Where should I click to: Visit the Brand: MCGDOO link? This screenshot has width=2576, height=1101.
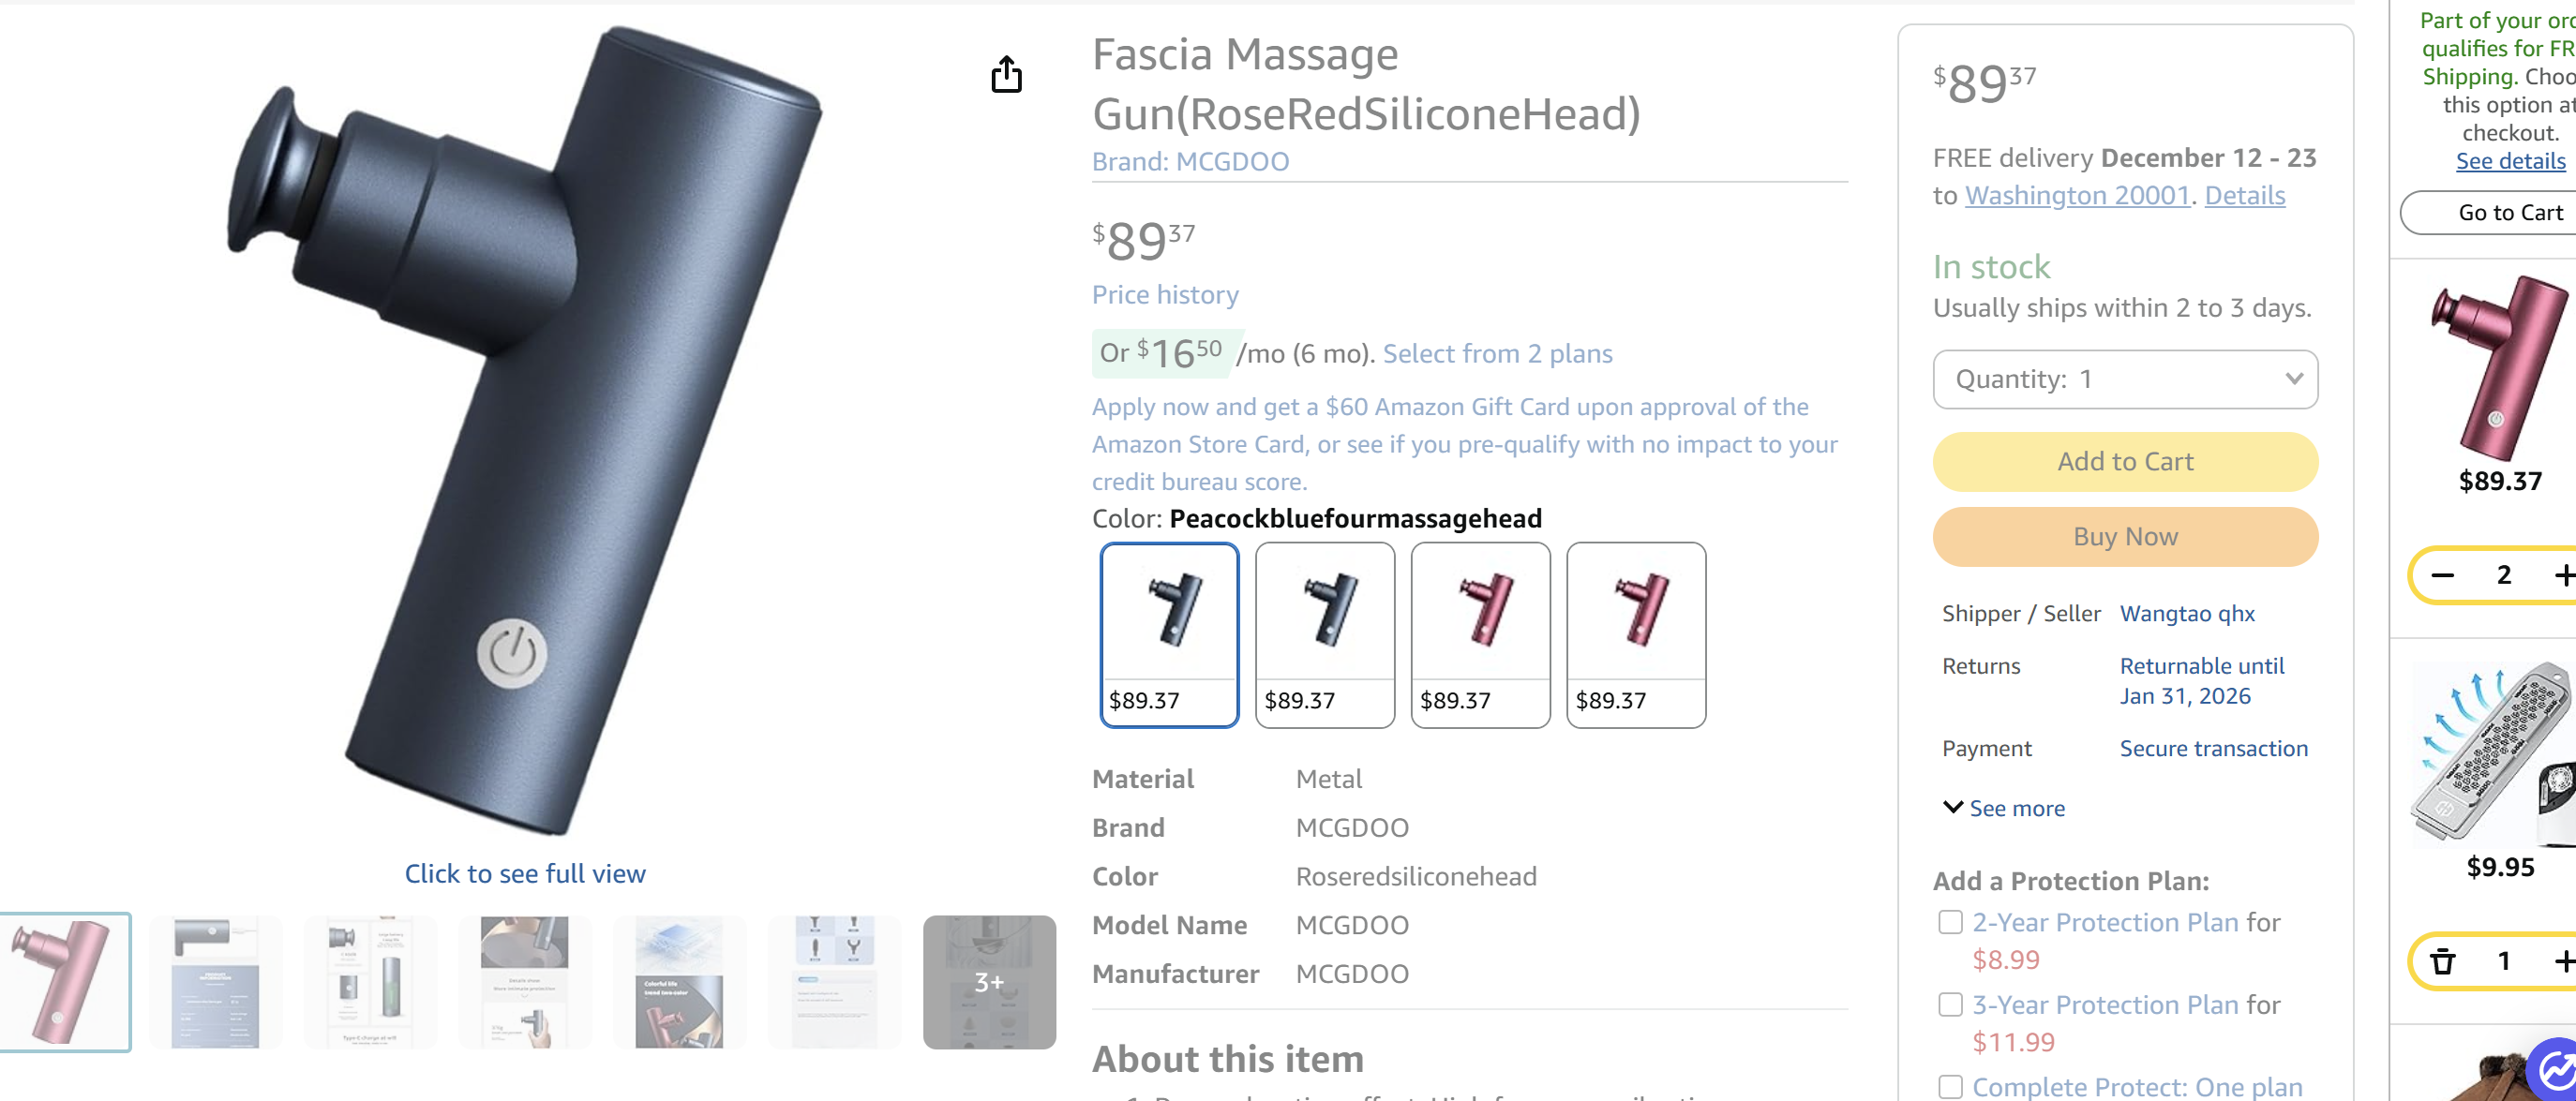click(x=1190, y=162)
